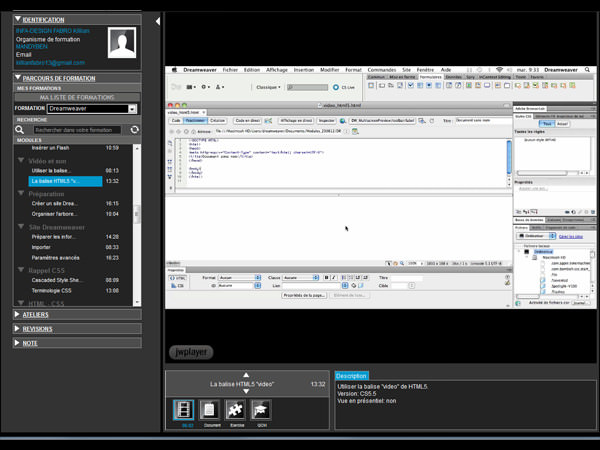Open the Classique workspace dropdown
The image size is (600, 450).
point(268,87)
